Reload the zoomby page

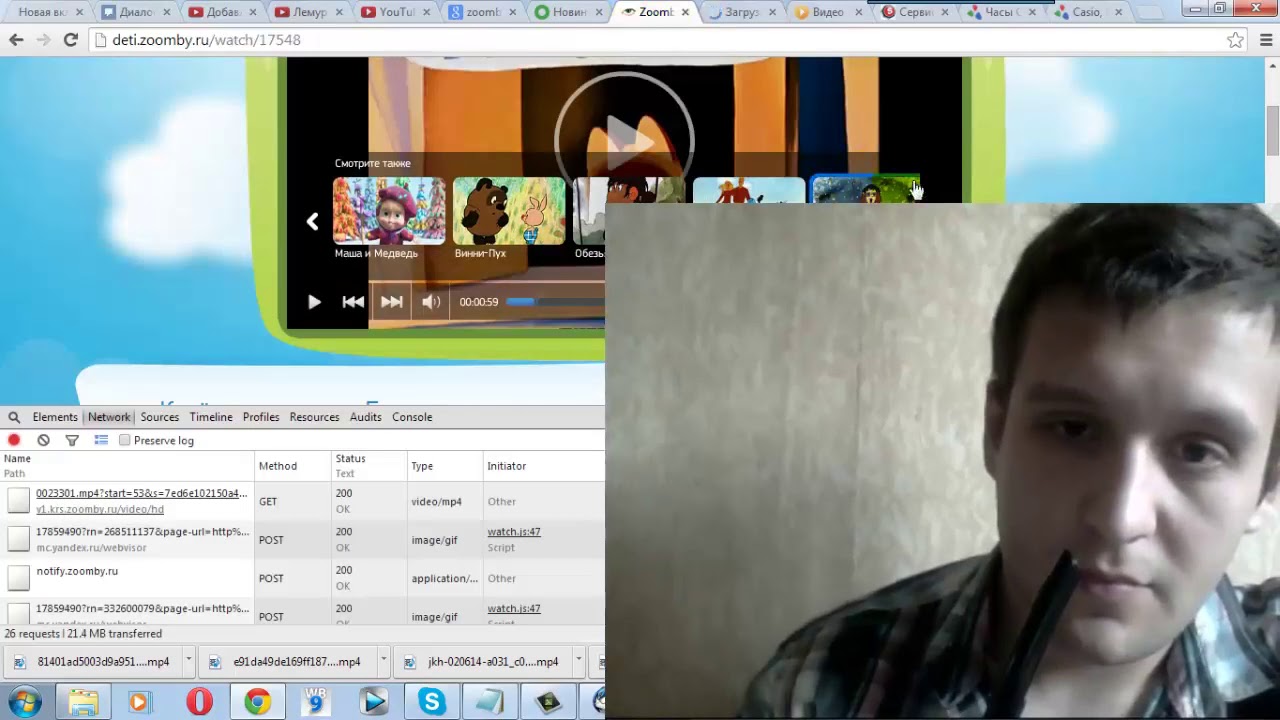click(x=70, y=40)
